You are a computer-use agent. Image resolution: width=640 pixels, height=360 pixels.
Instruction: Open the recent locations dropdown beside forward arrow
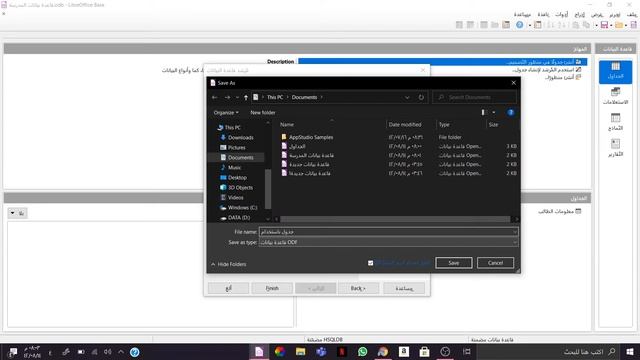click(237, 98)
